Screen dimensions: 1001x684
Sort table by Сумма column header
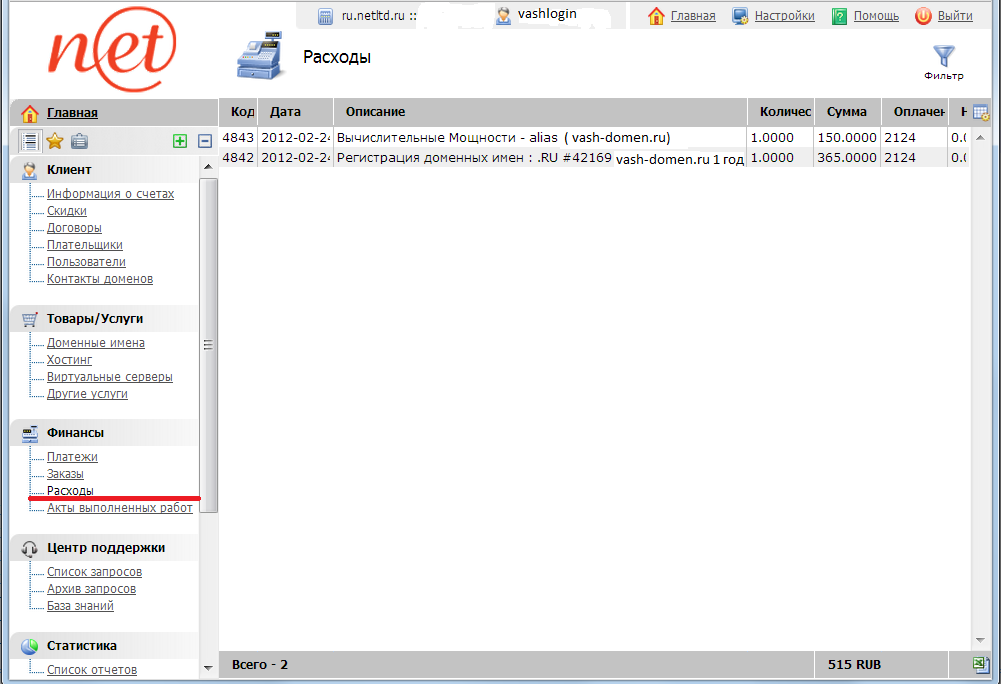click(846, 112)
